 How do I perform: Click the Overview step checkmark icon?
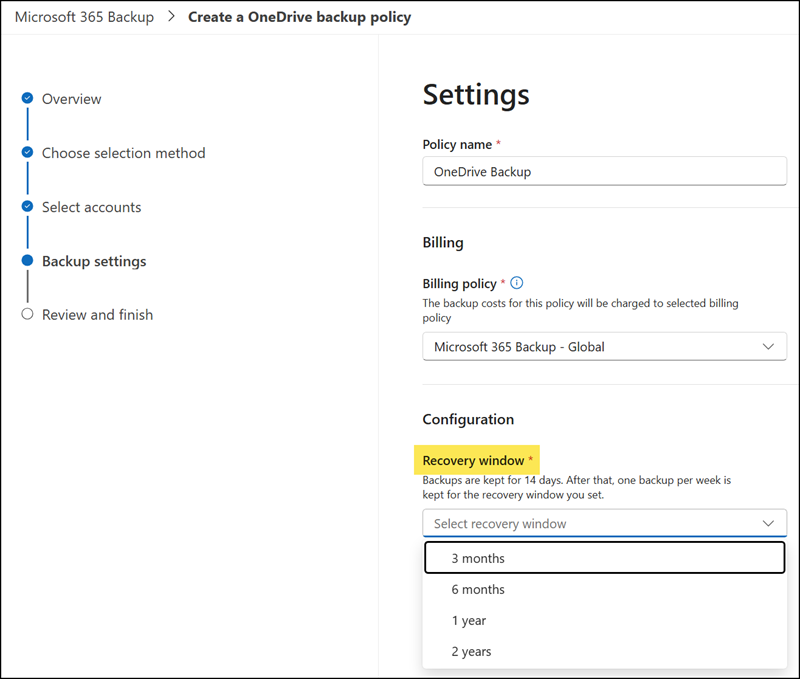tap(28, 98)
